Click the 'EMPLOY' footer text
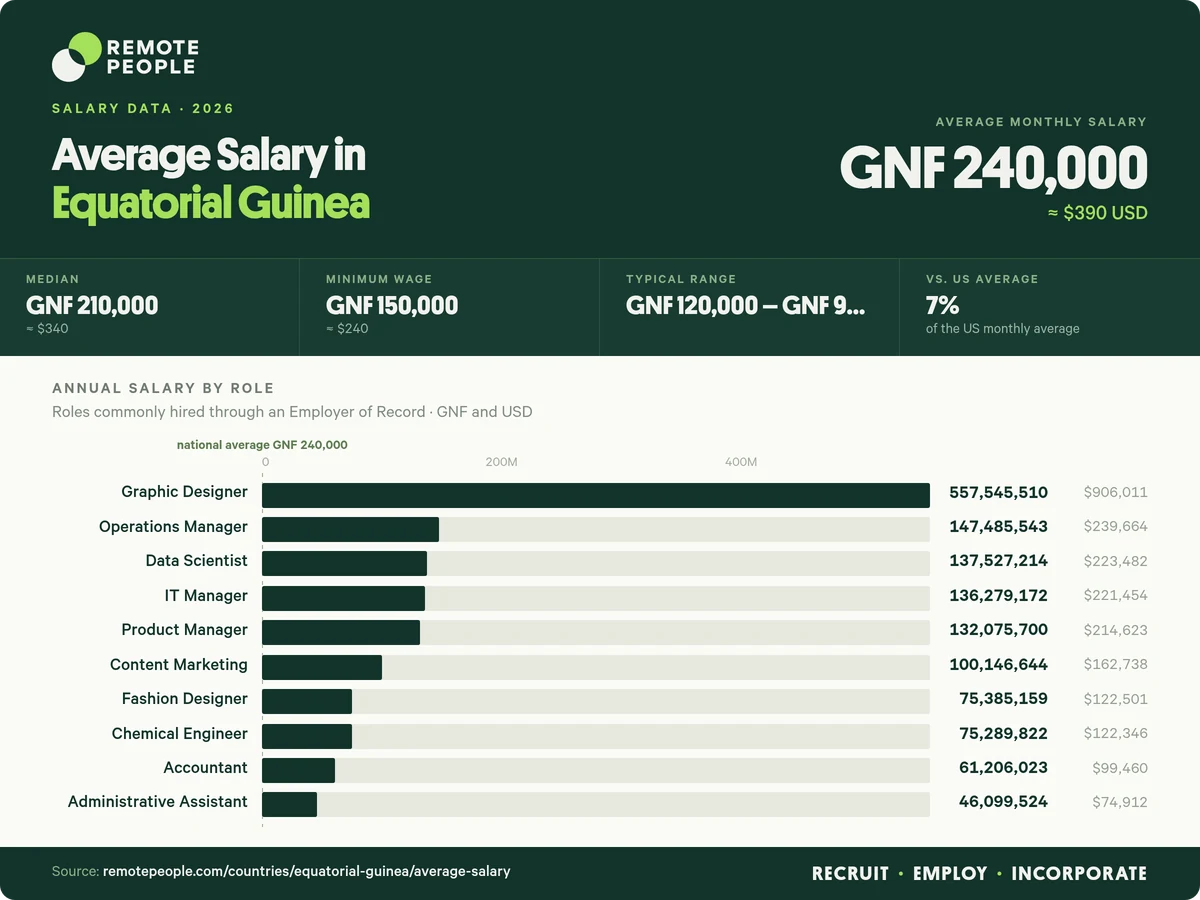Viewport: 1200px width, 900px height. coord(950,873)
